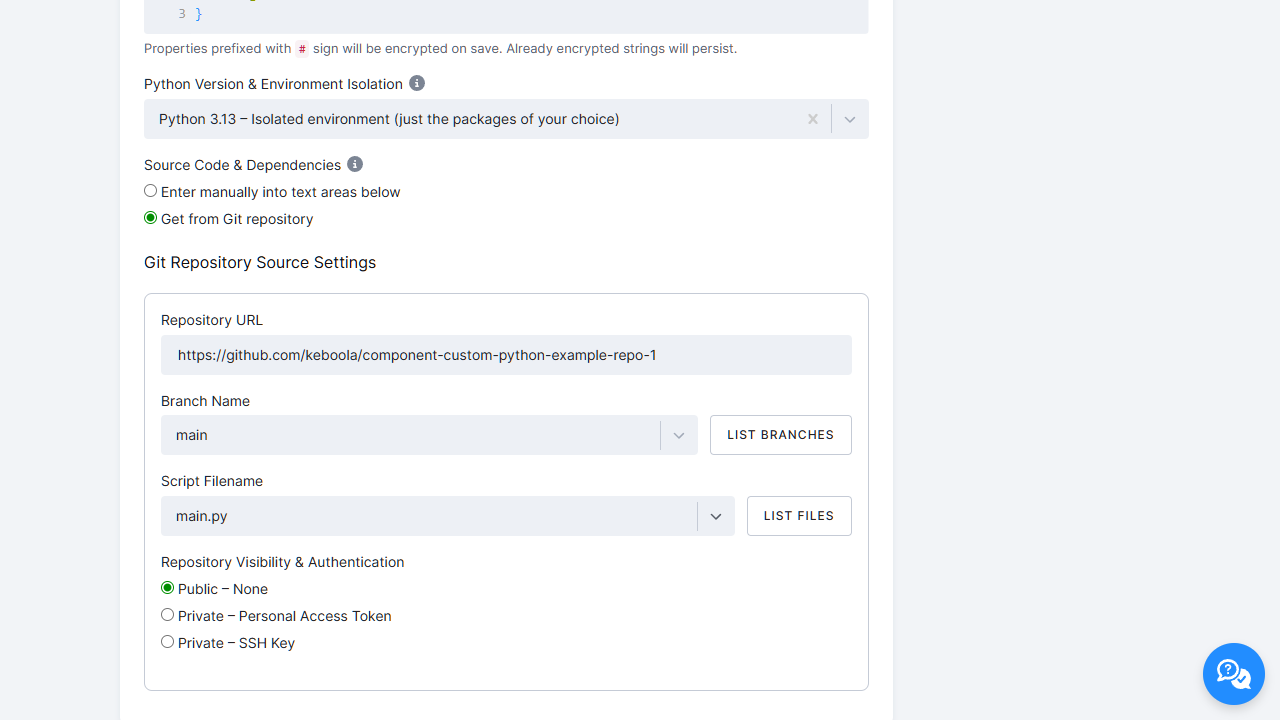Open the Python Version info tooltip

[x=417, y=84]
